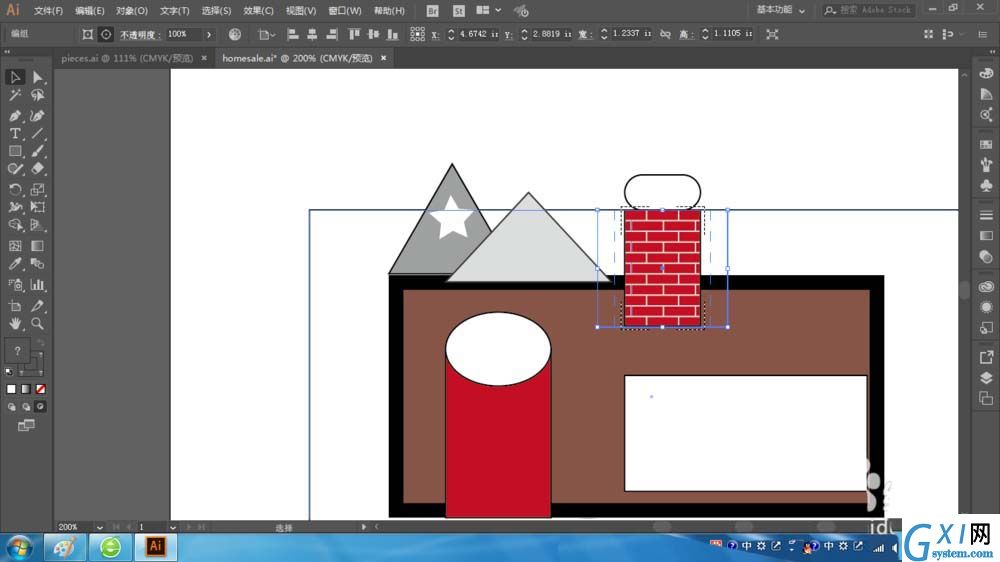This screenshot has height=562, width=1000.
Task: Open the 窗口(W) menu
Action: point(344,11)
